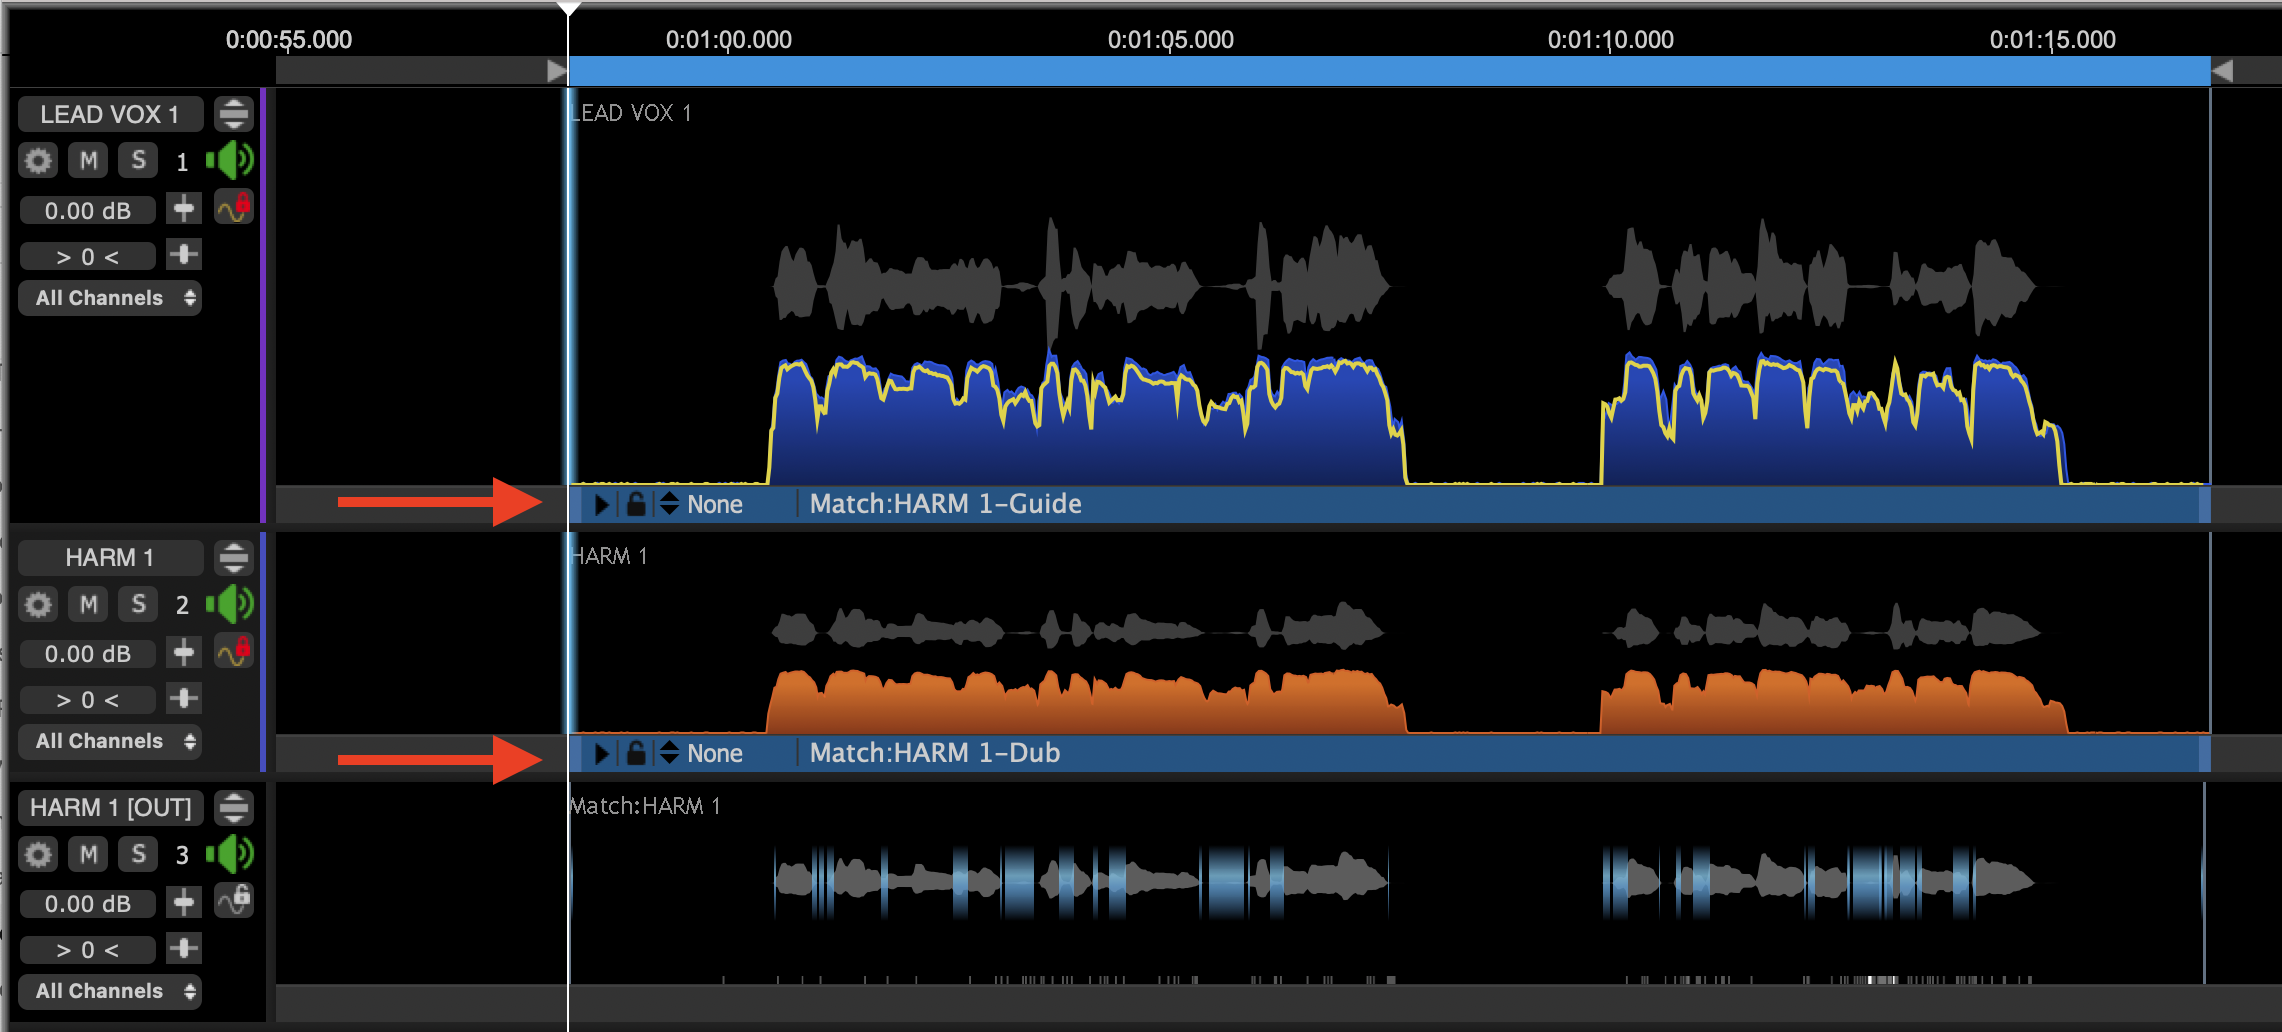Mute the LEAD VOX 1 track

coord(89,160)
